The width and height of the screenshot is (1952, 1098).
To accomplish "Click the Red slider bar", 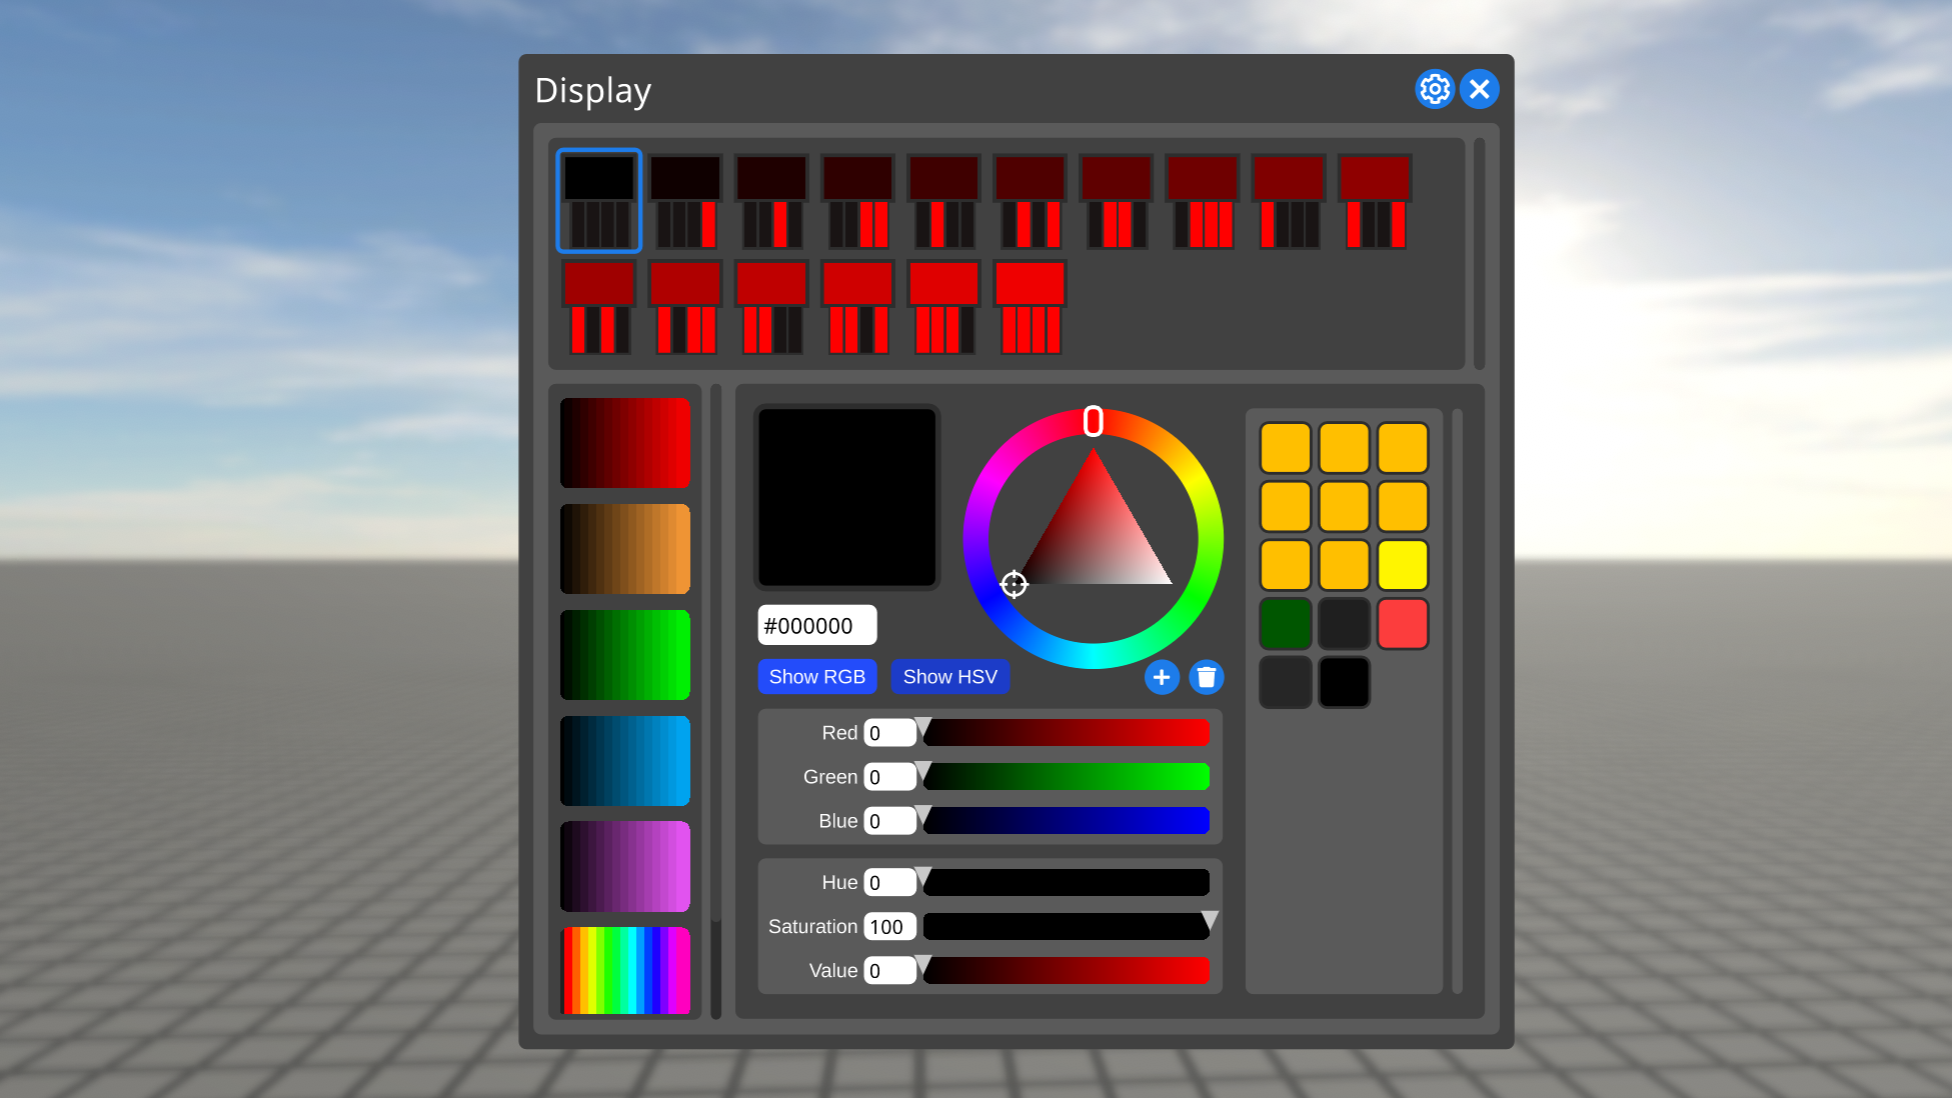I will tap(1066, 733).
